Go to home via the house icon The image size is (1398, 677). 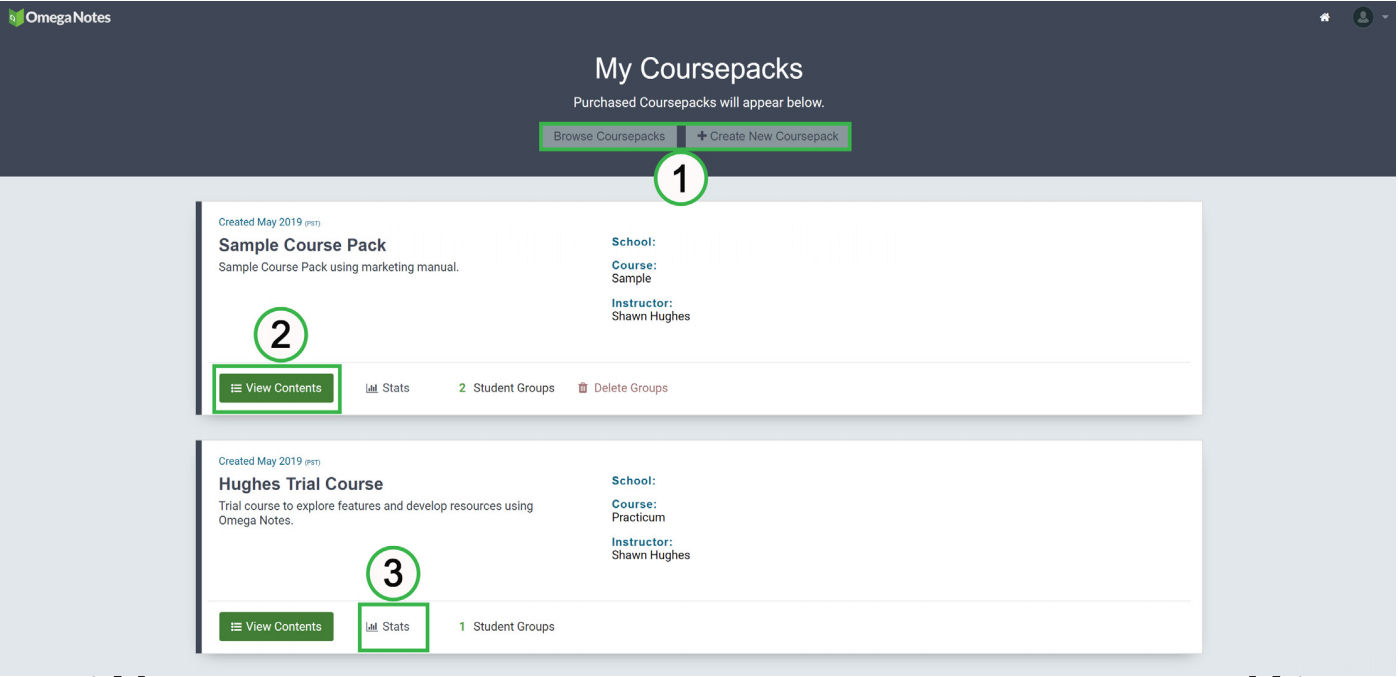[x=1325, y=17]
